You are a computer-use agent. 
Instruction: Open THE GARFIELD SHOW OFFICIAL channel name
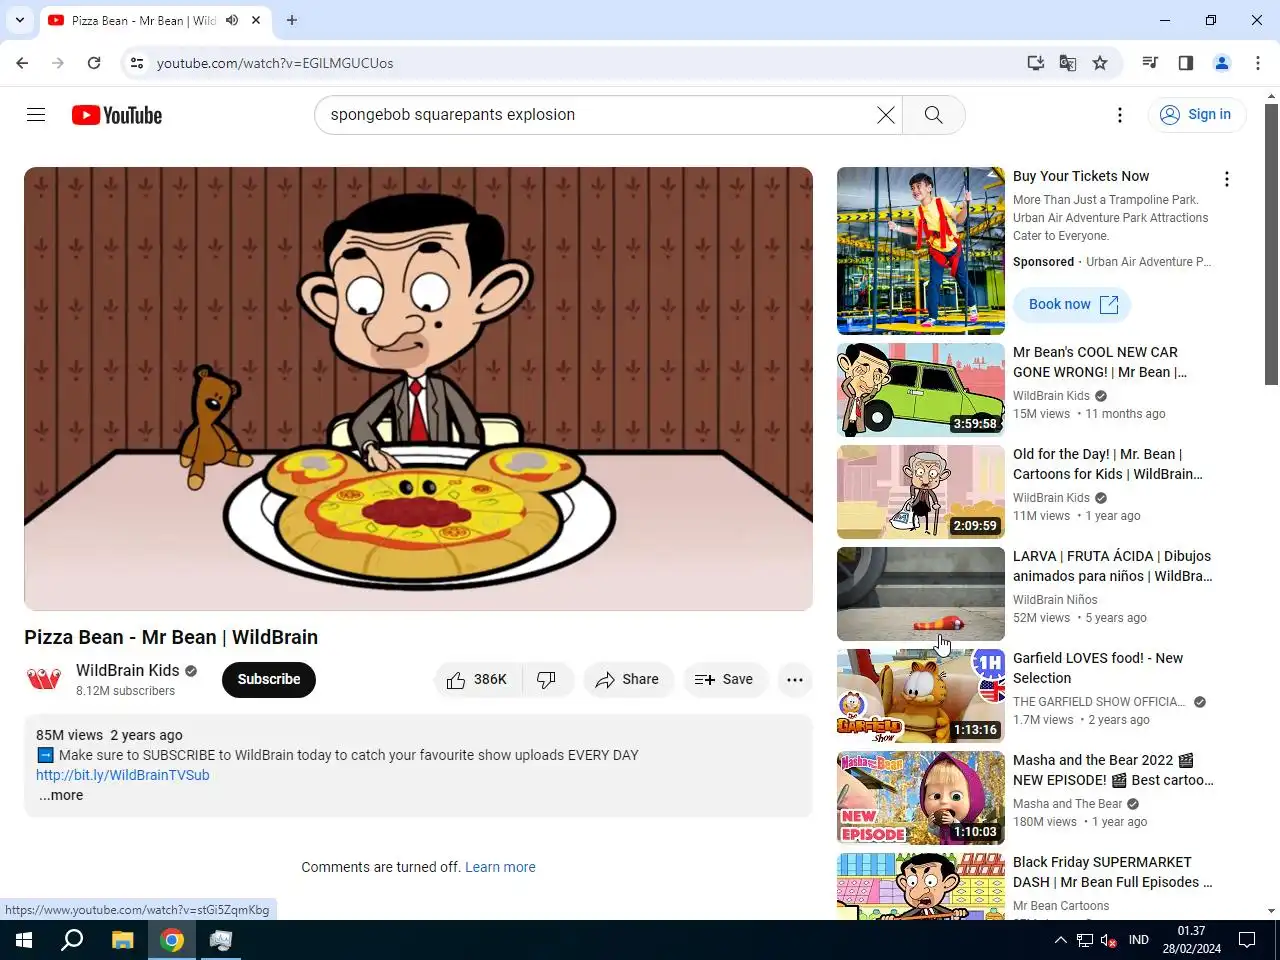pos(1099,702)
